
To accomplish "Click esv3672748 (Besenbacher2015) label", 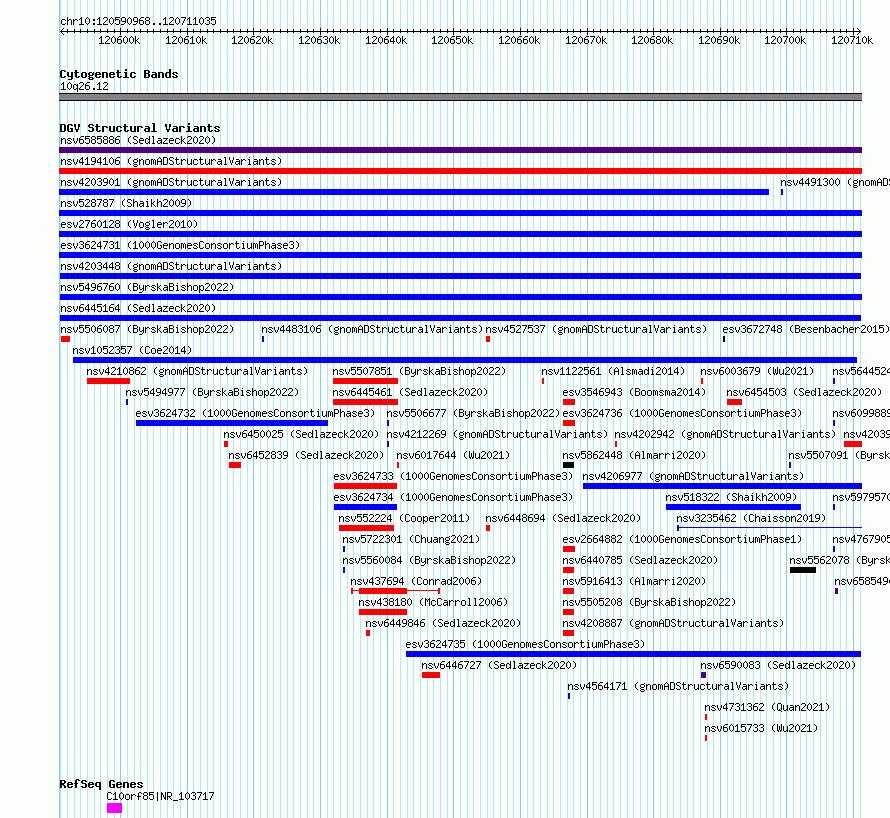I will point(806,329).
